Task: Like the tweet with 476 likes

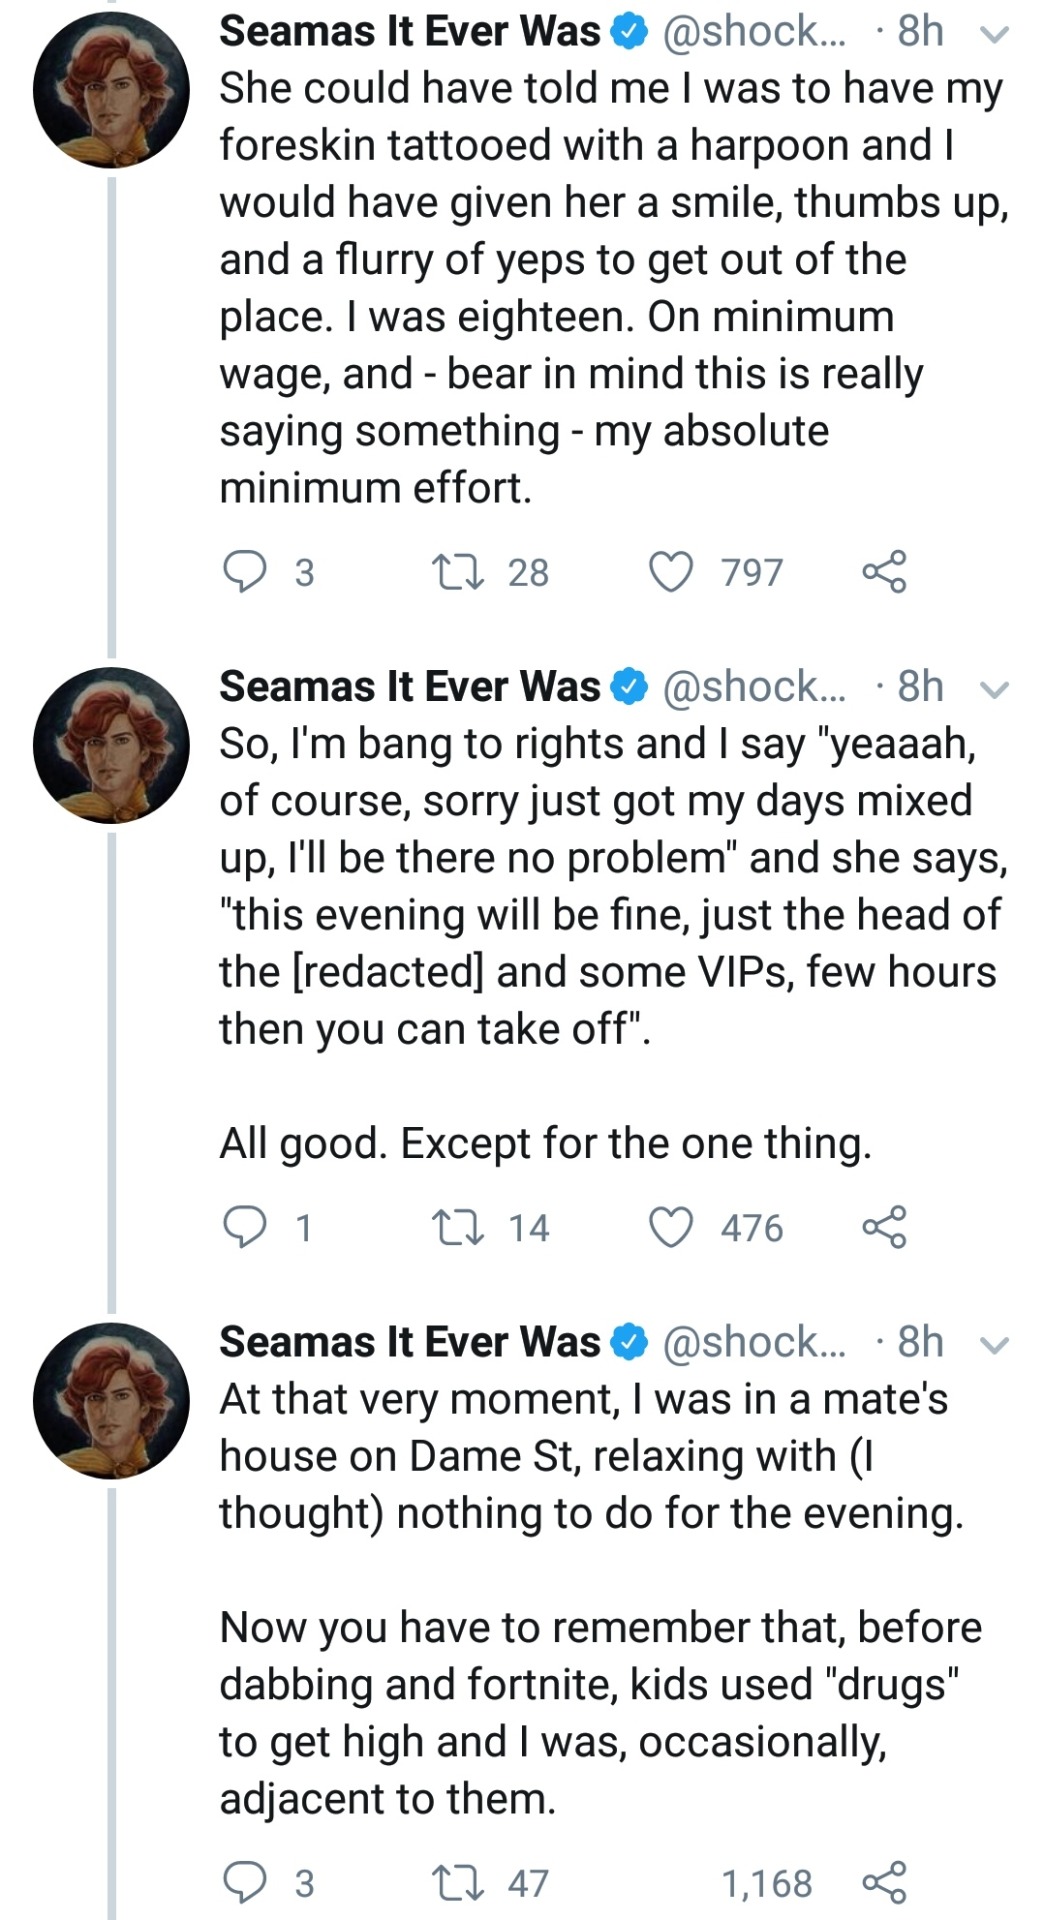Action: point(671,1227)
